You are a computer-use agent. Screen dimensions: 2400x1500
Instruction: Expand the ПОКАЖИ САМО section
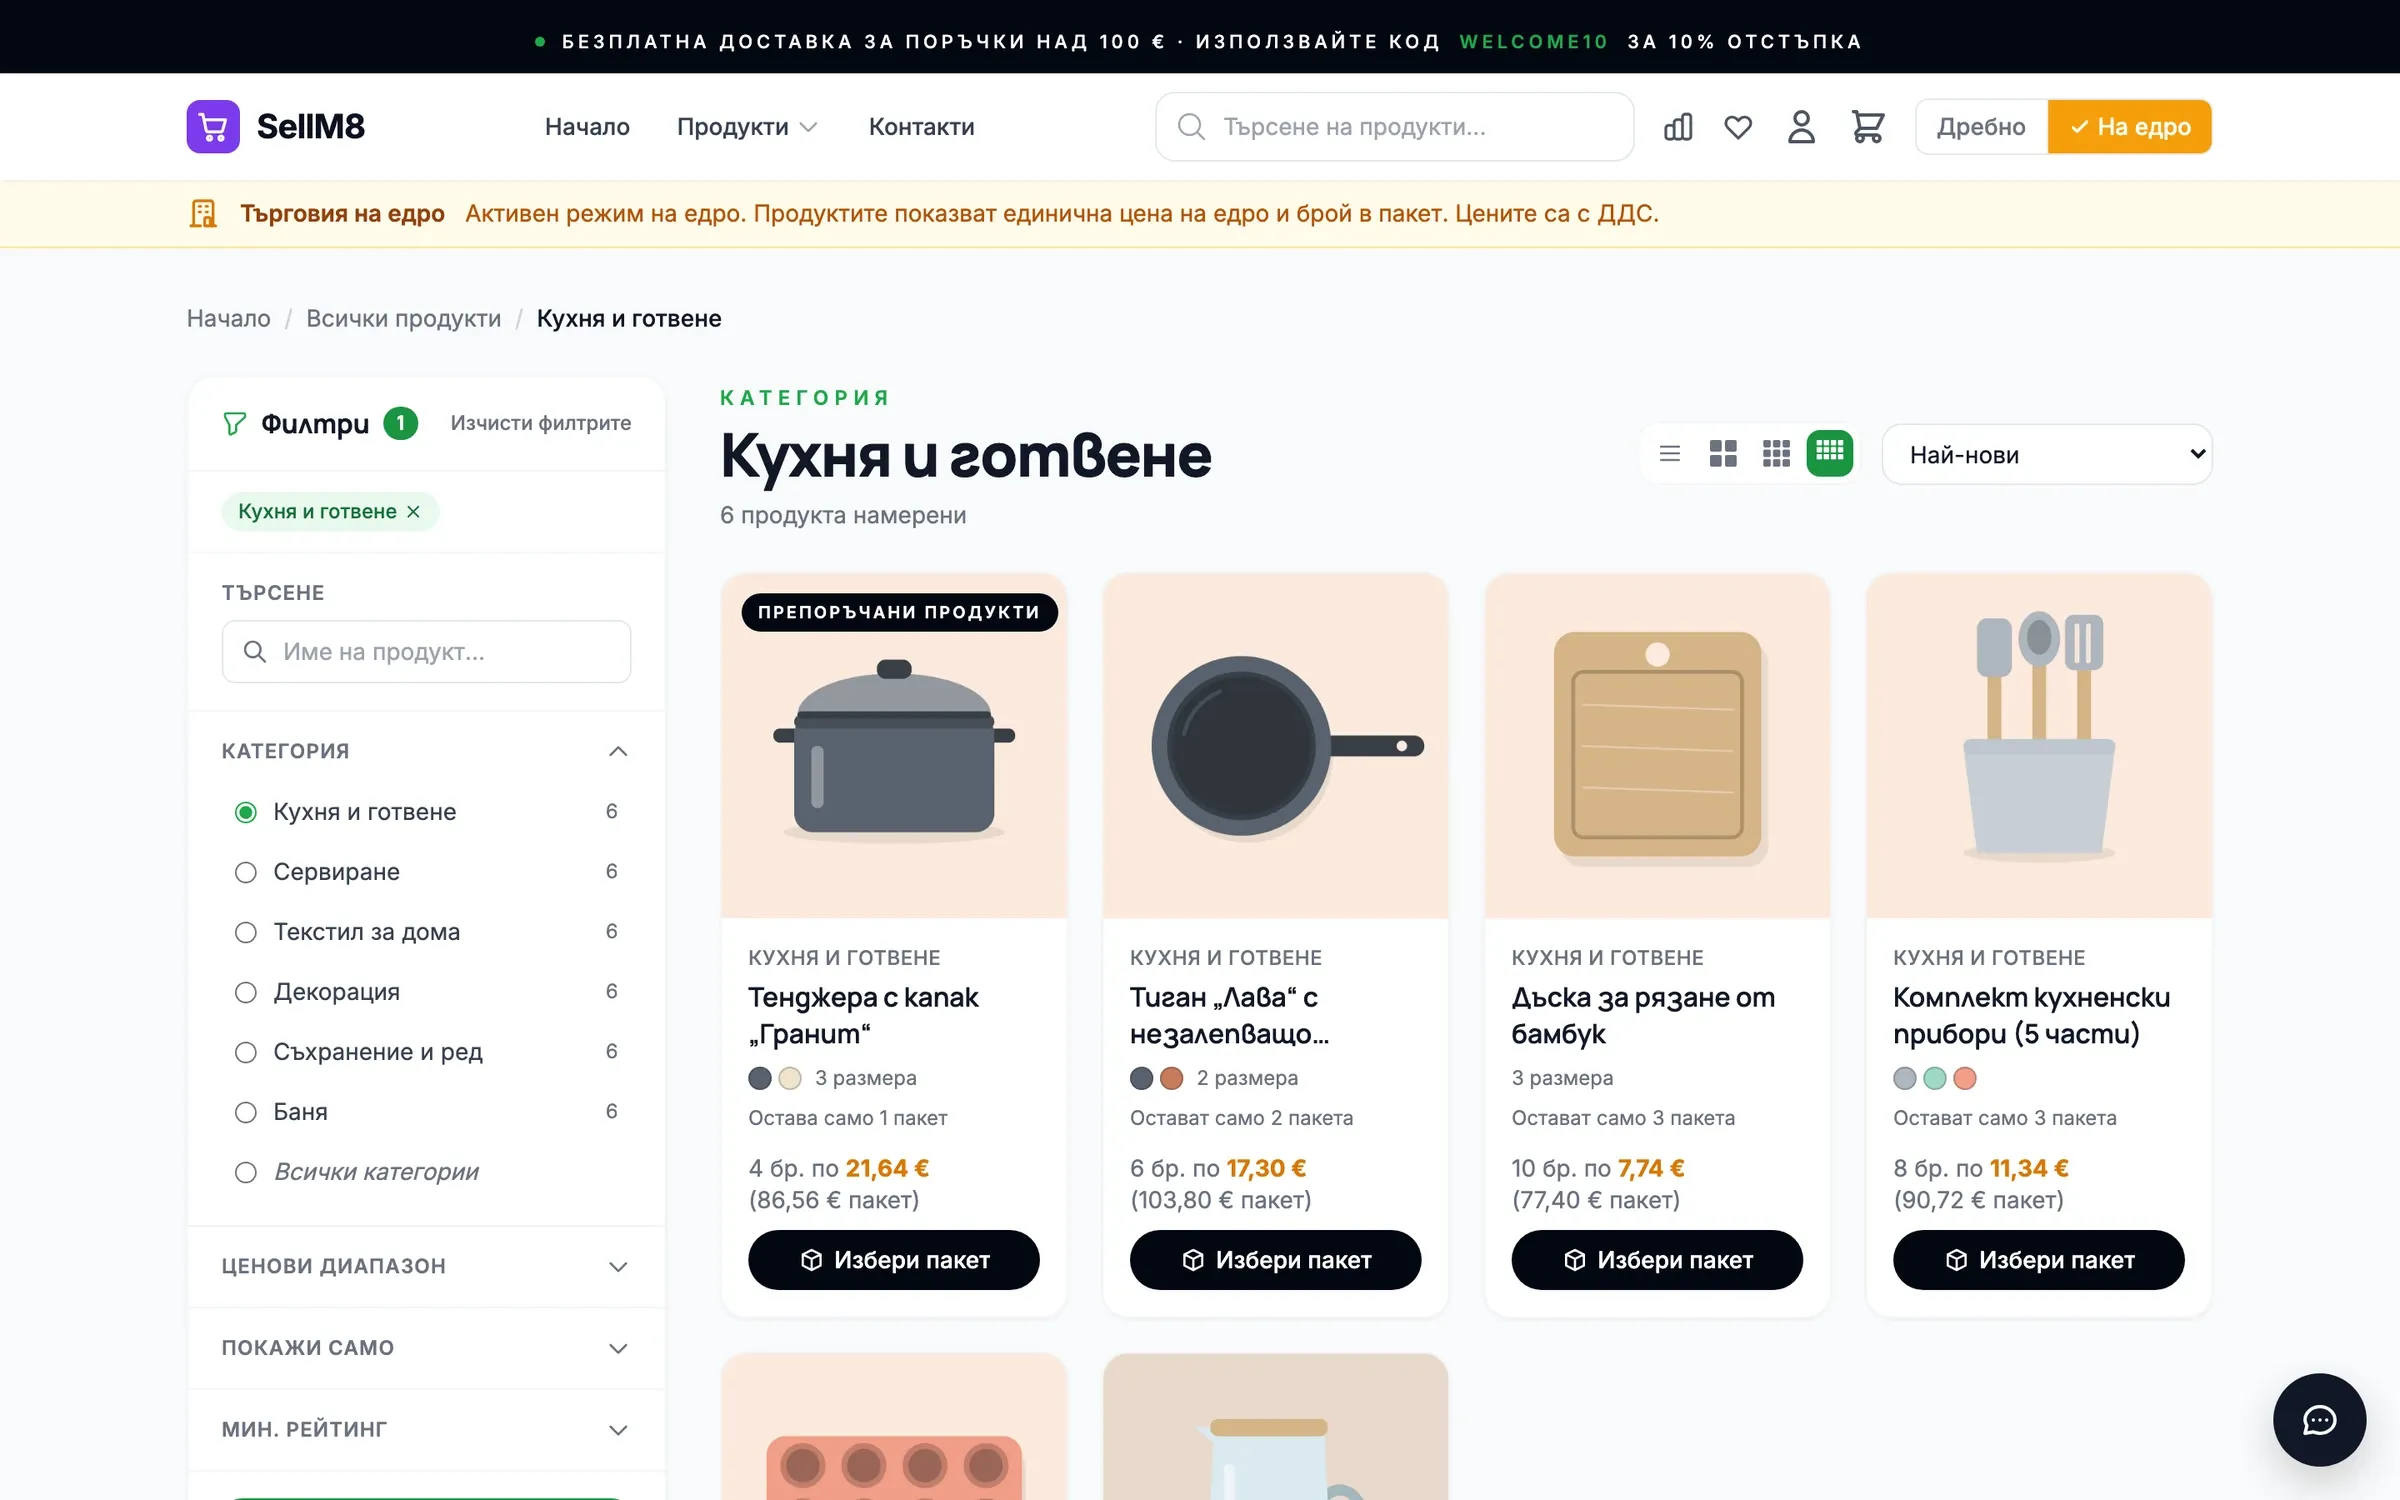(x=426, y=1348)
